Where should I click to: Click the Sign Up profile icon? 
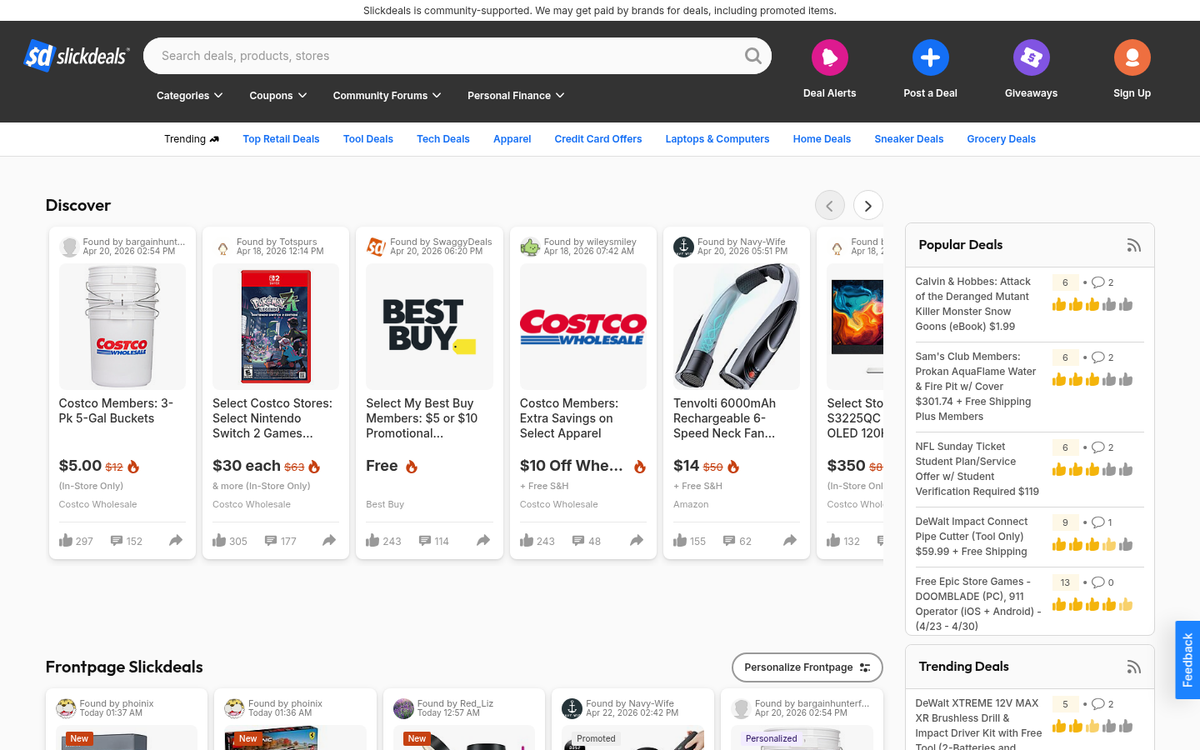point(1132,57)
